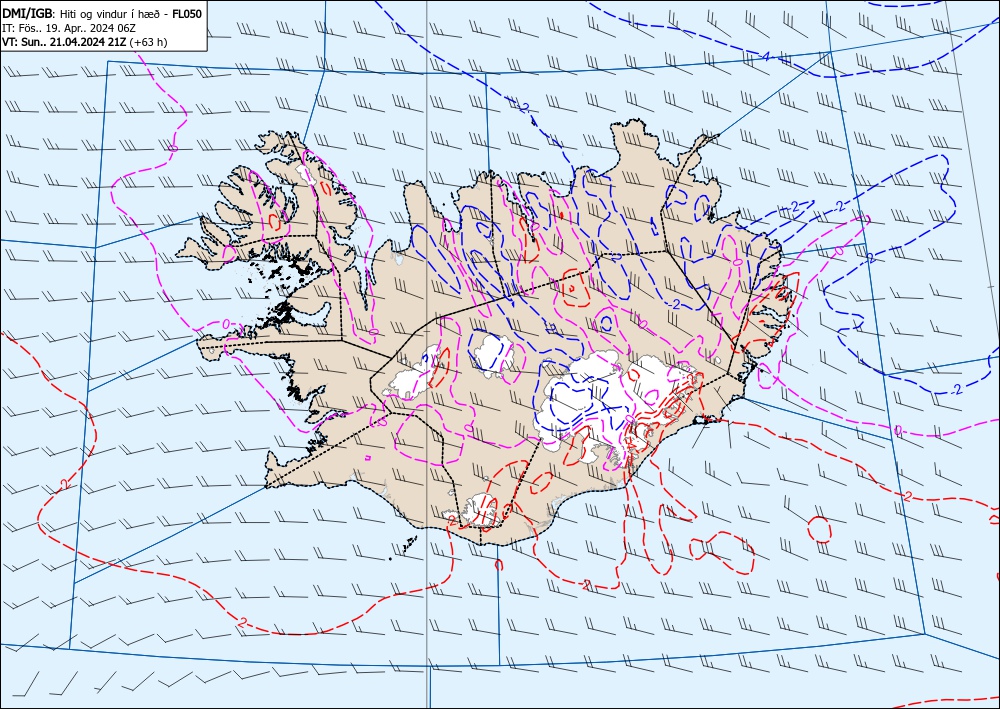Click the "VT: Sun.. 21.04.2024 21Z" valid time
This screenshot has width=1000, height=709.
[x=64, y=42]
